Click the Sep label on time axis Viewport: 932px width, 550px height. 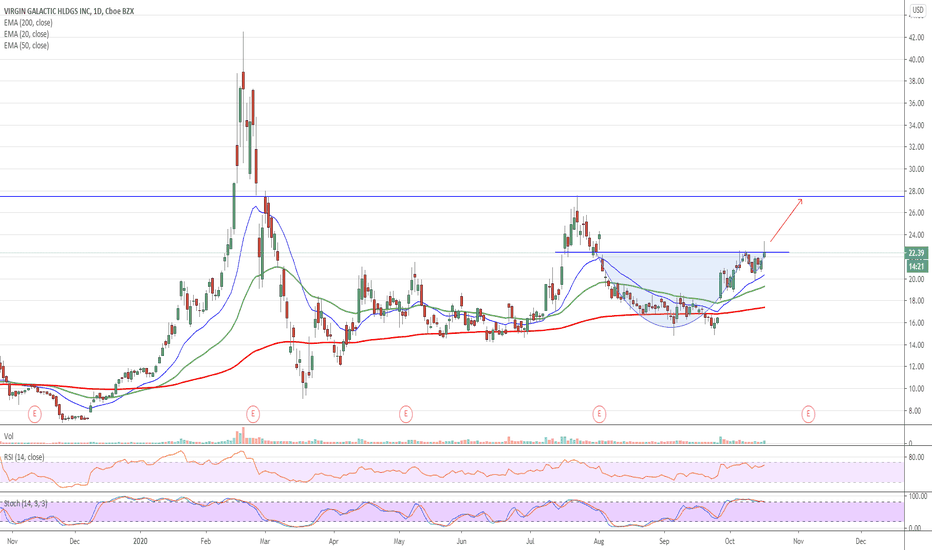[664, 541]
